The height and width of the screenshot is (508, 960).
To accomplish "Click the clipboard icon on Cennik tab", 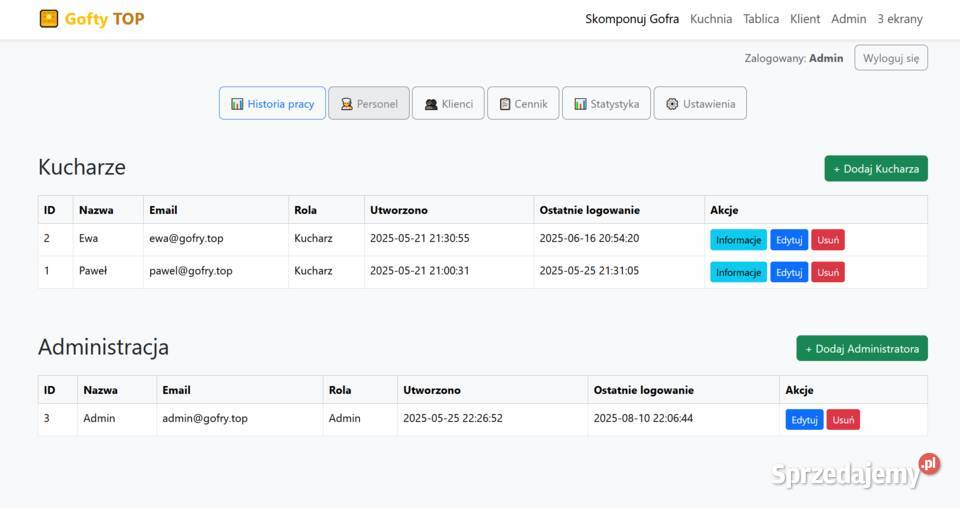I will click(x=504, y=104).
